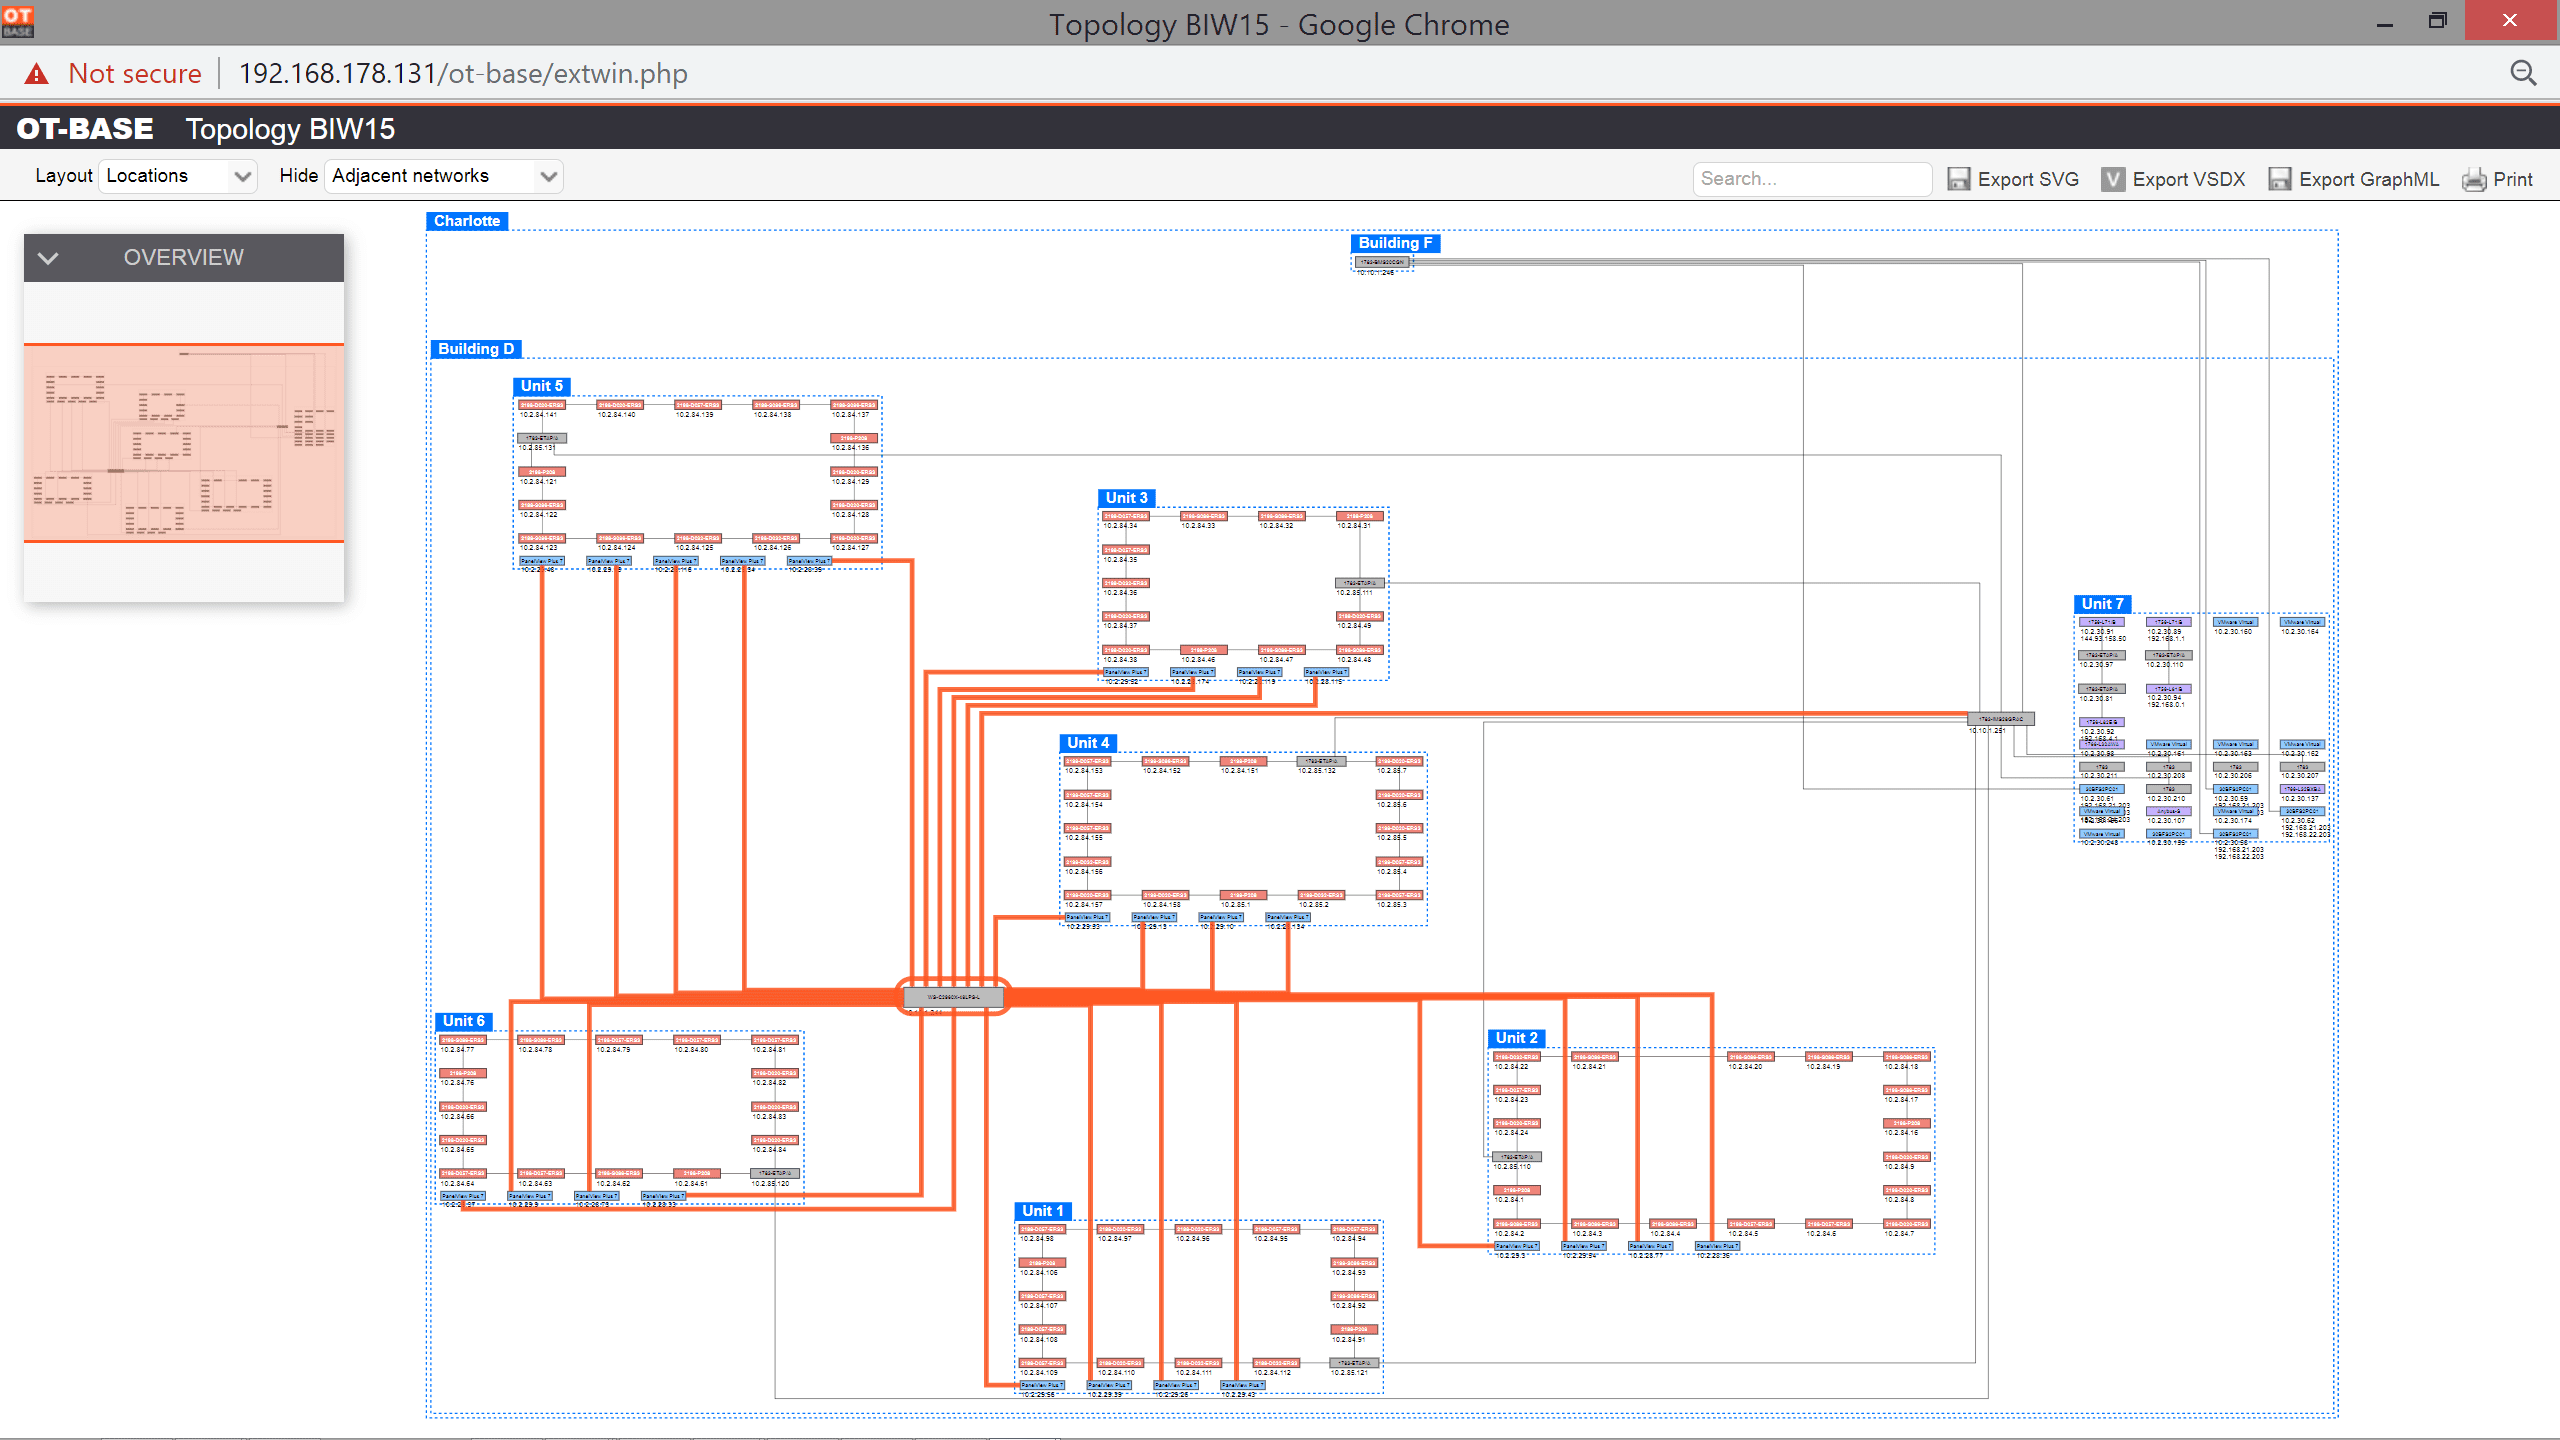The height and width of the screenshot is (1440, 2560).
Task: Click the URL 192.168.178.131/ot-base/extwin.php
Action: pyautogui.click(x=463, y=73)
